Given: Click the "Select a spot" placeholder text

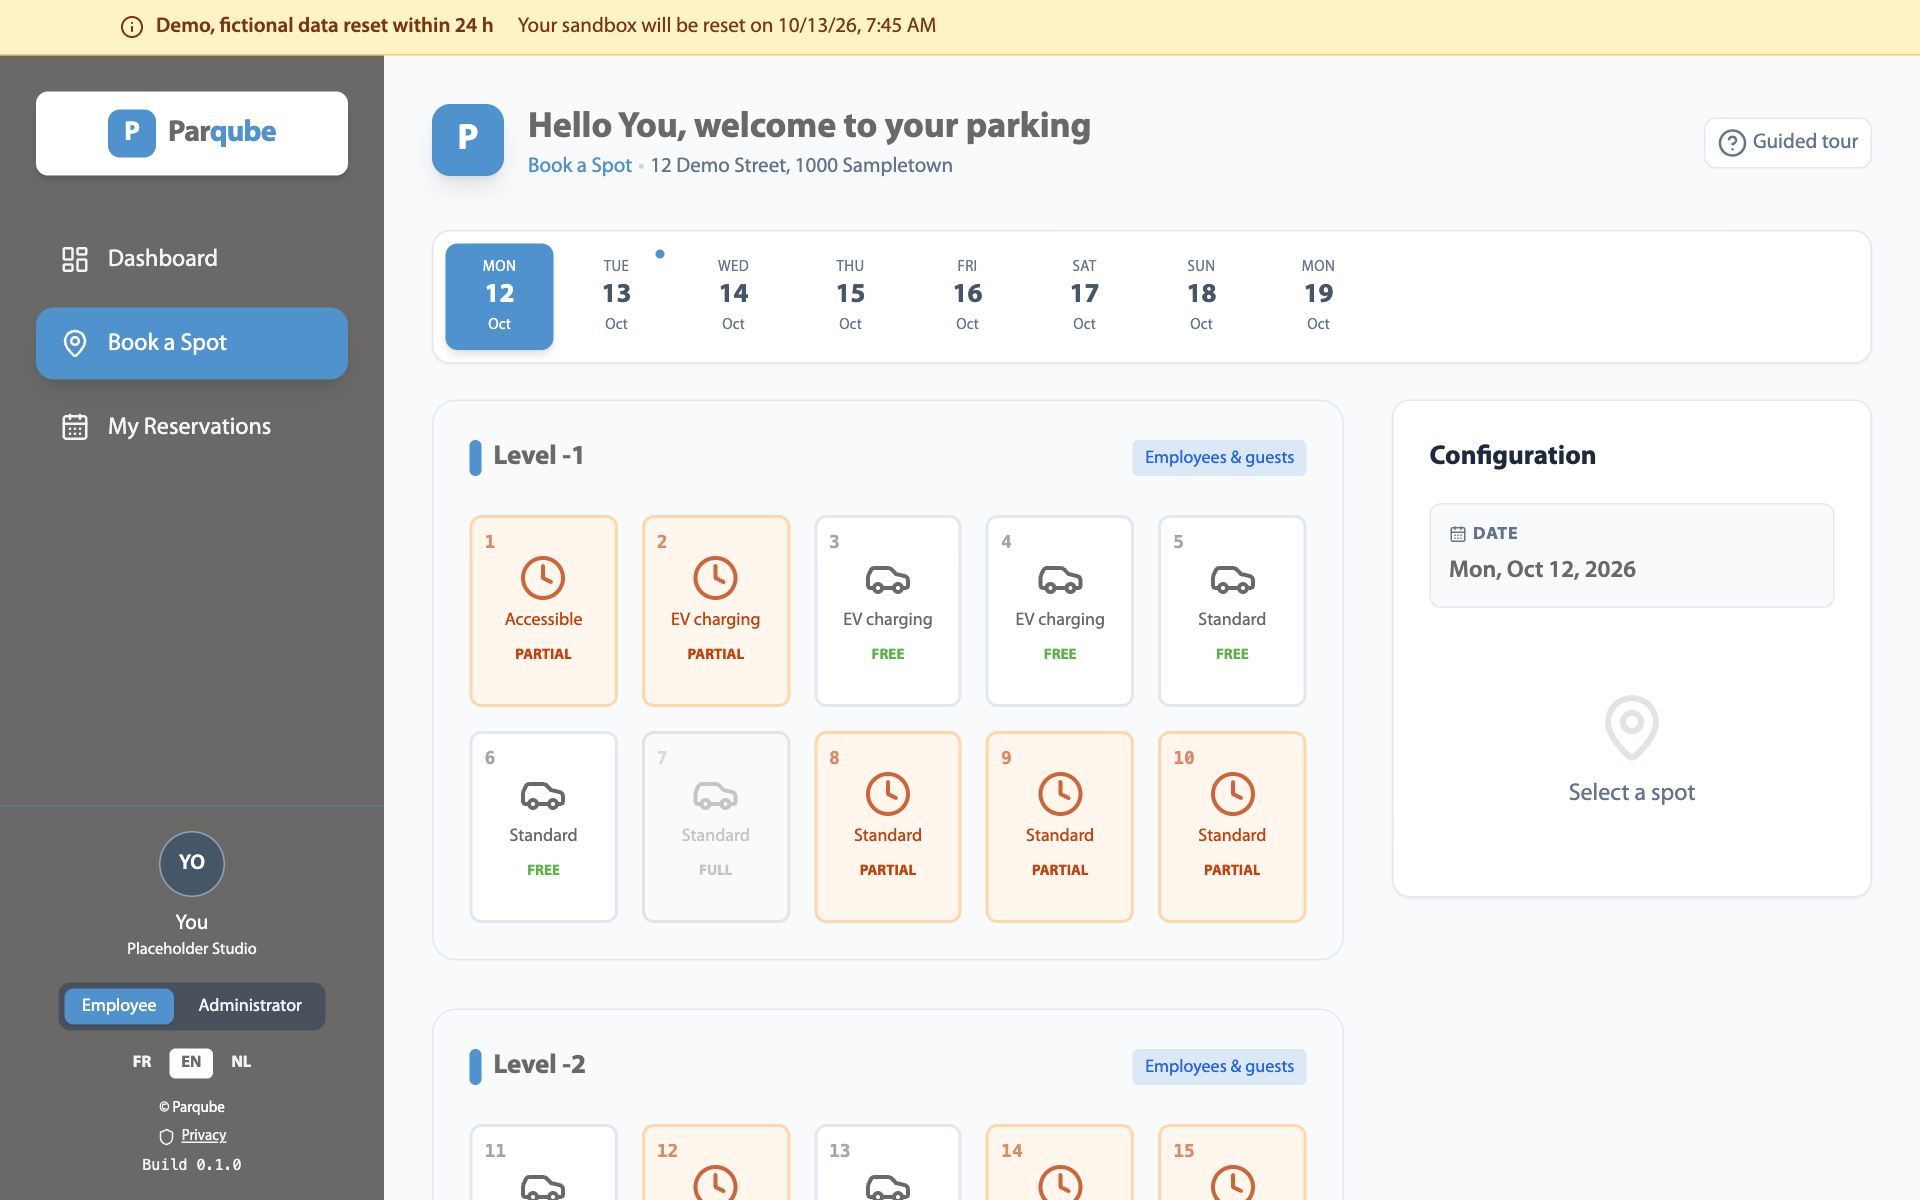Looking at the screenshot, I should click(x=1632, y=793).
